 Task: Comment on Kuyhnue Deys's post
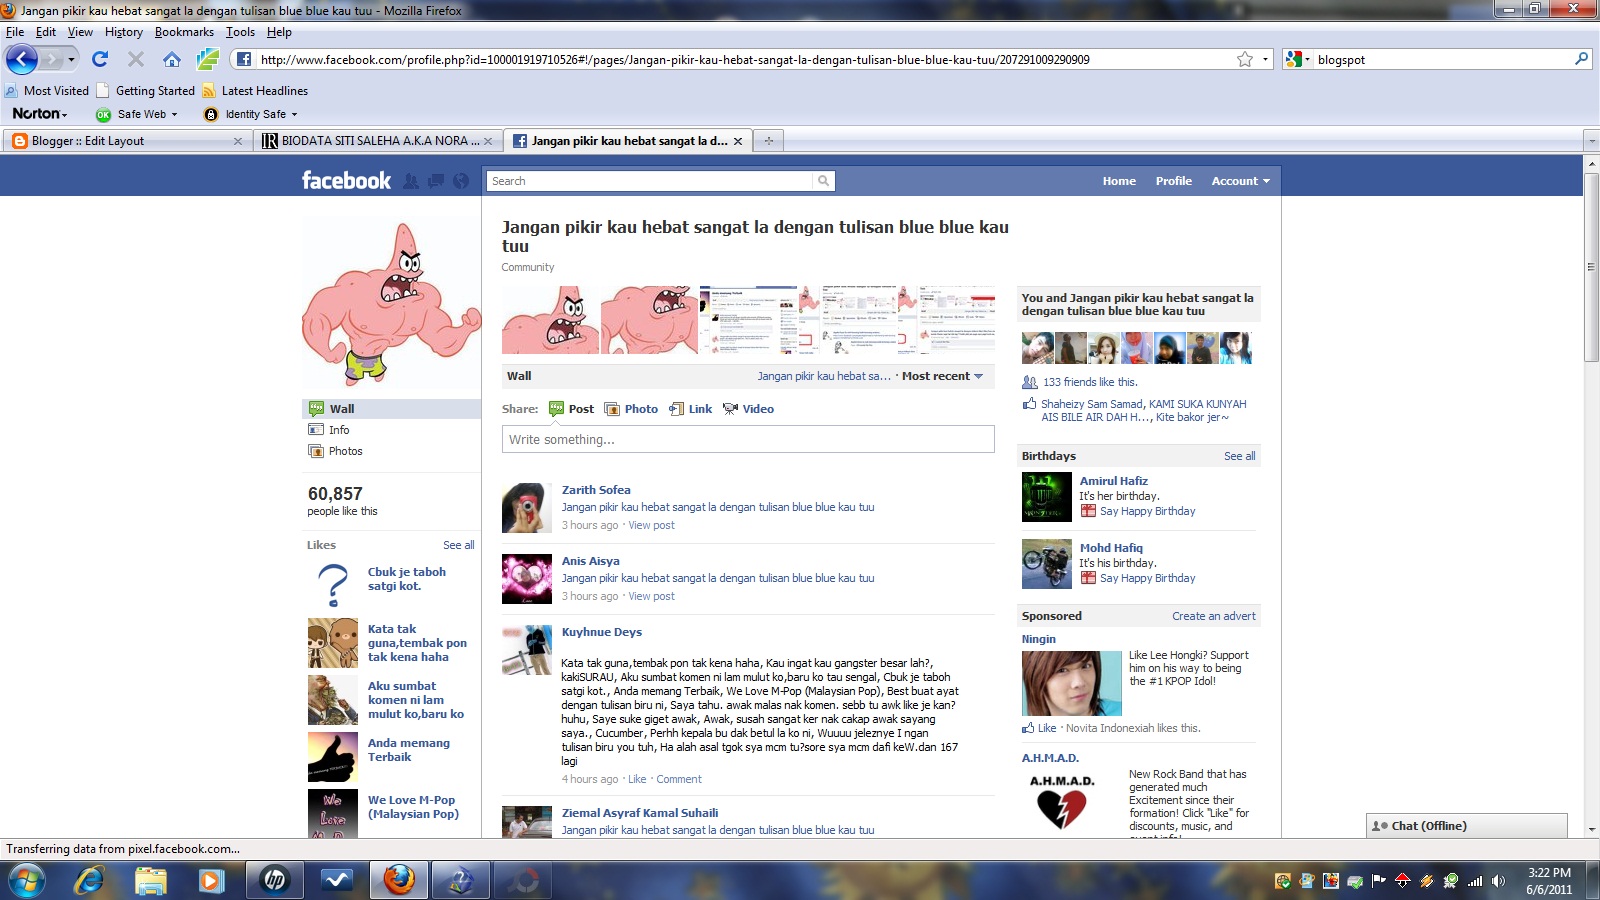(679, 779)
